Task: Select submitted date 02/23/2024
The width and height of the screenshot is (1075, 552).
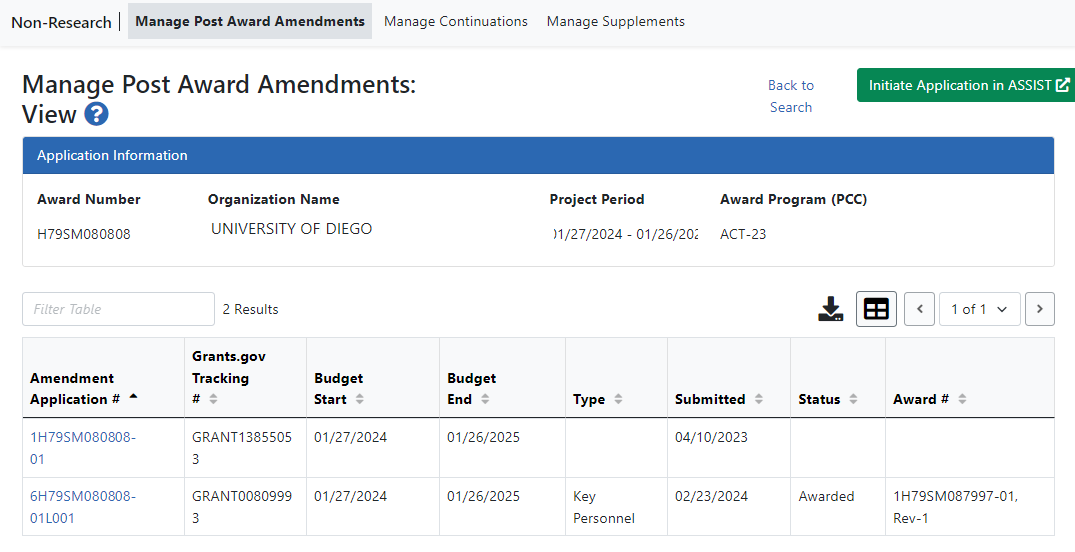Action: [711, 496]
